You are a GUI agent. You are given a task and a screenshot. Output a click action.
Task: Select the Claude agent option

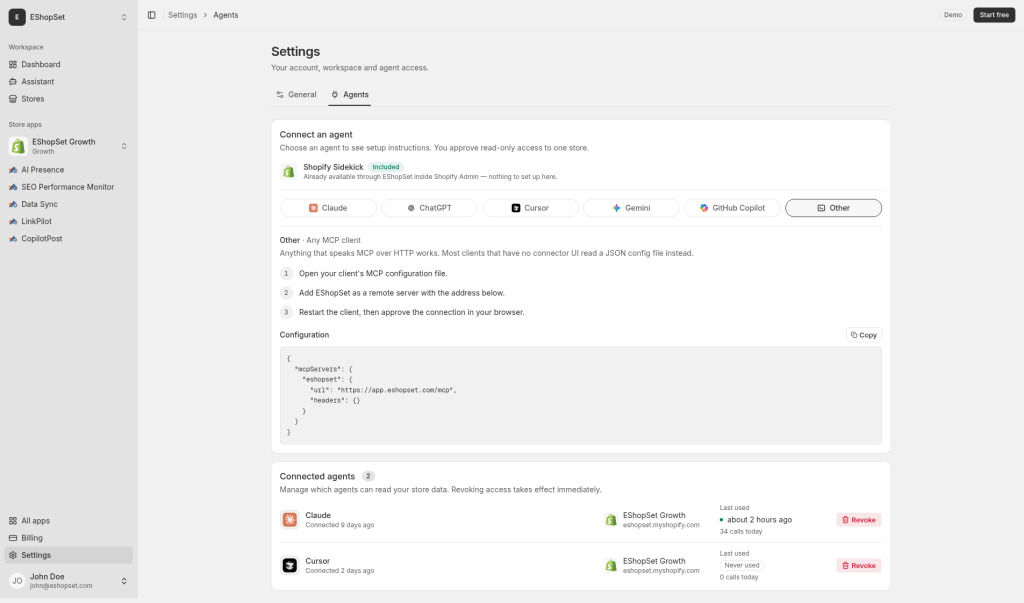point(328,208)
